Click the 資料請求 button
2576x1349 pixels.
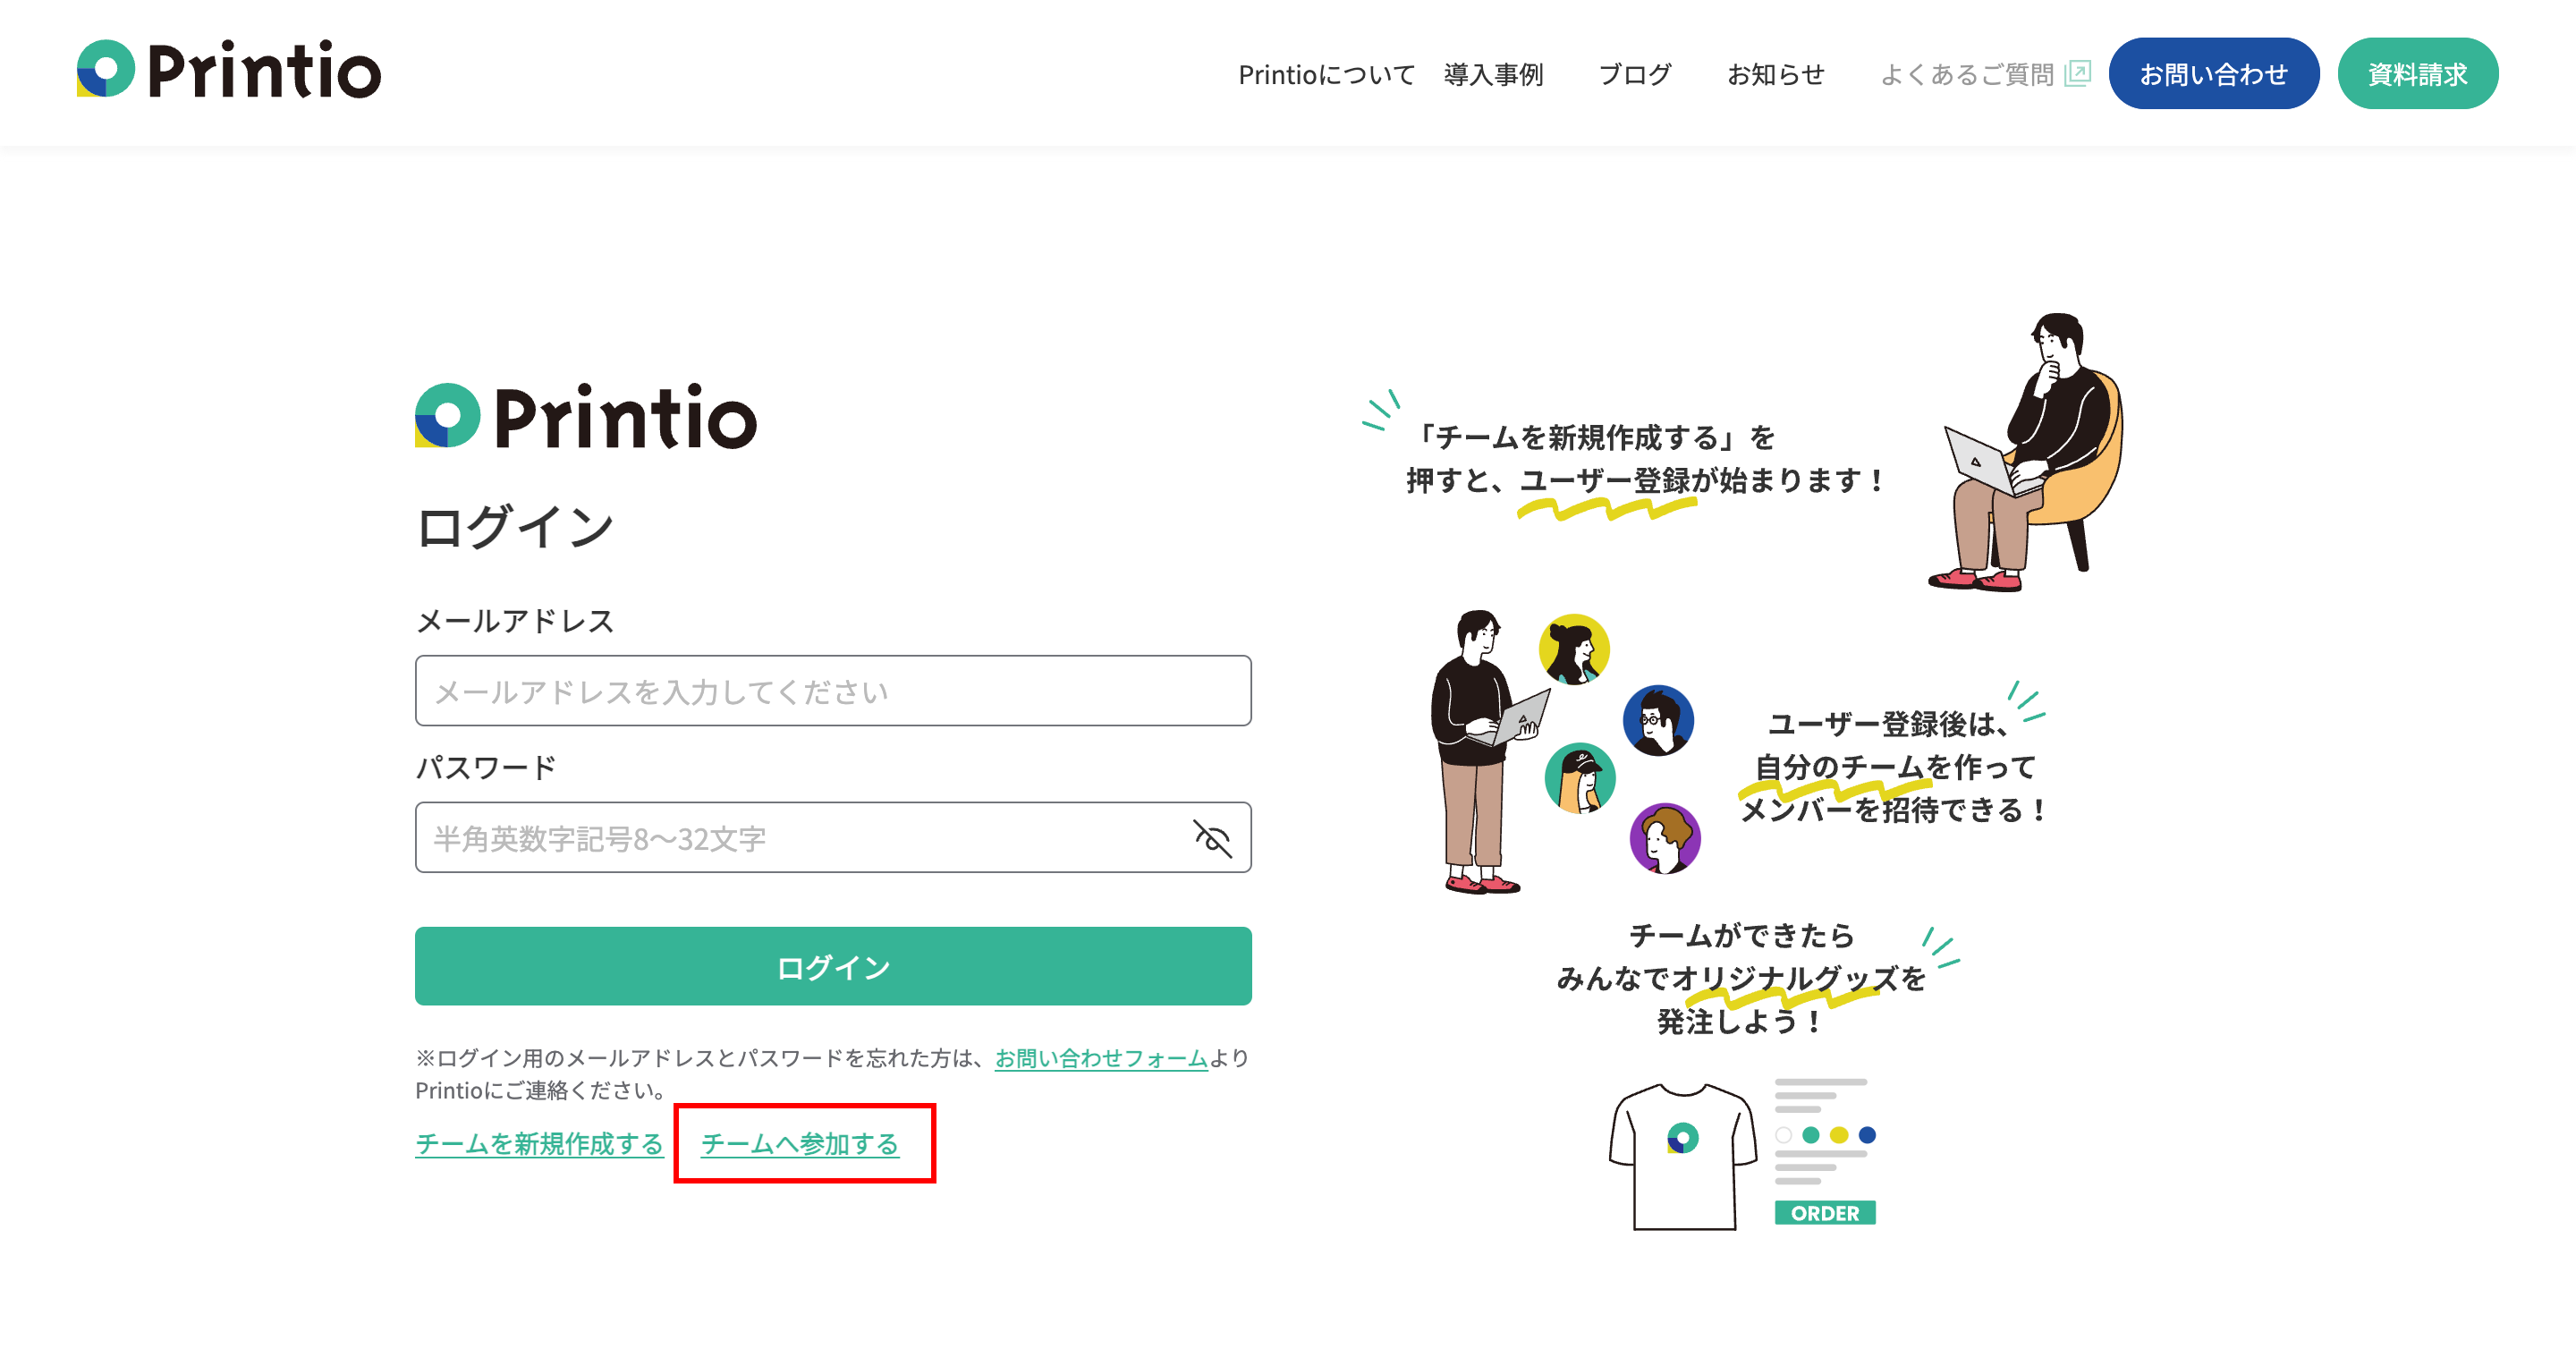2417,74
